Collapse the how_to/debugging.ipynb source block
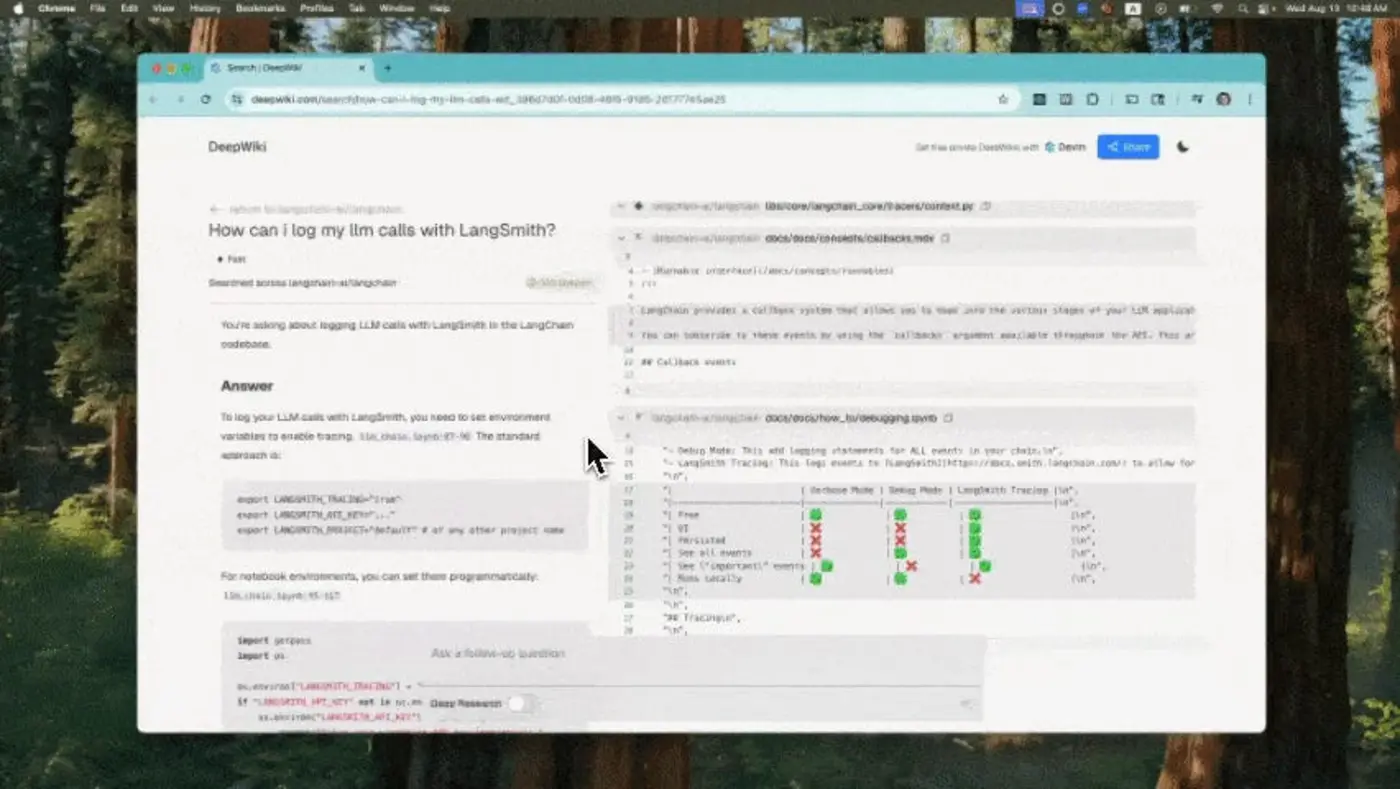Screen dimensions: 1400x789 pos(621,418)
